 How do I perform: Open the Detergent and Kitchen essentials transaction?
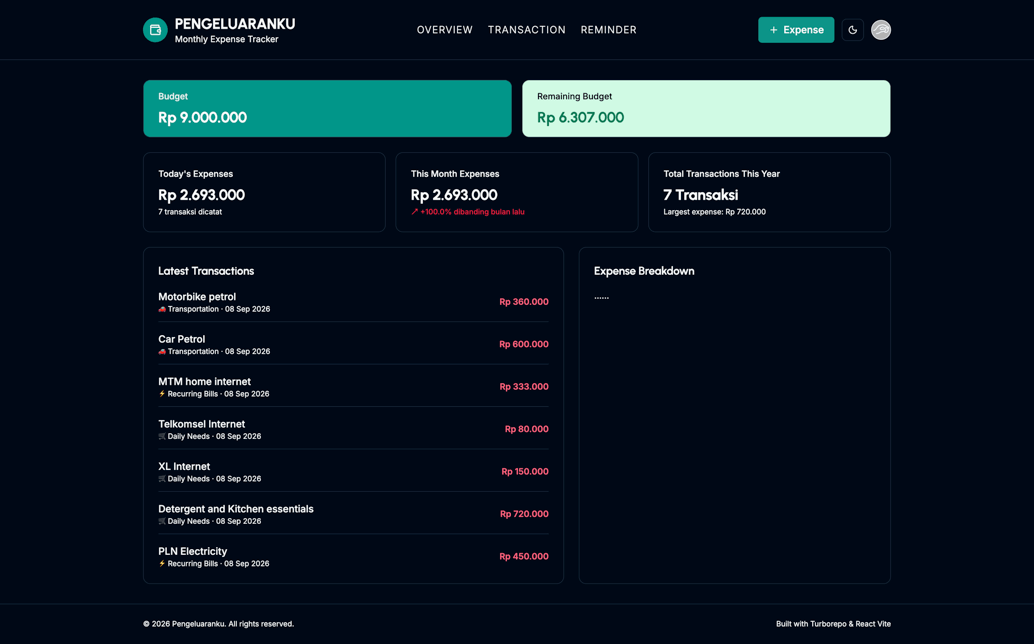point(353,514)
